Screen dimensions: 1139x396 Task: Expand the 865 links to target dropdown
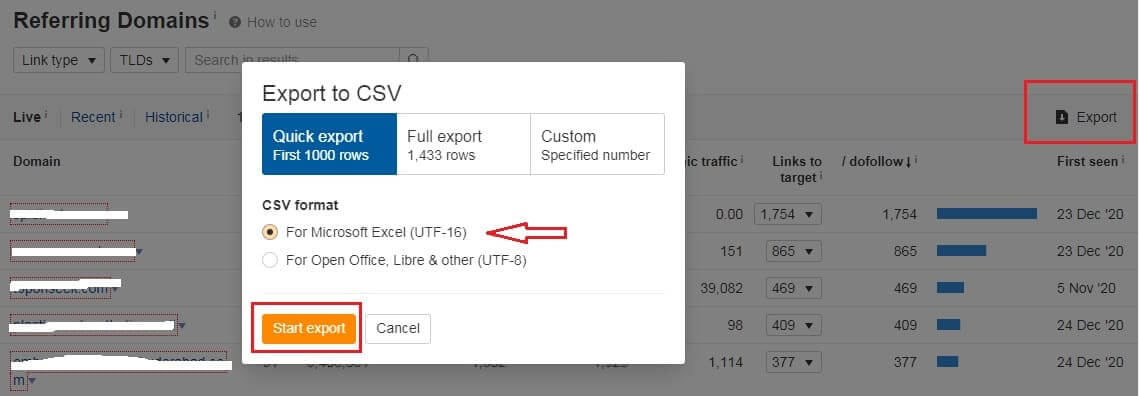coord(794,251)
